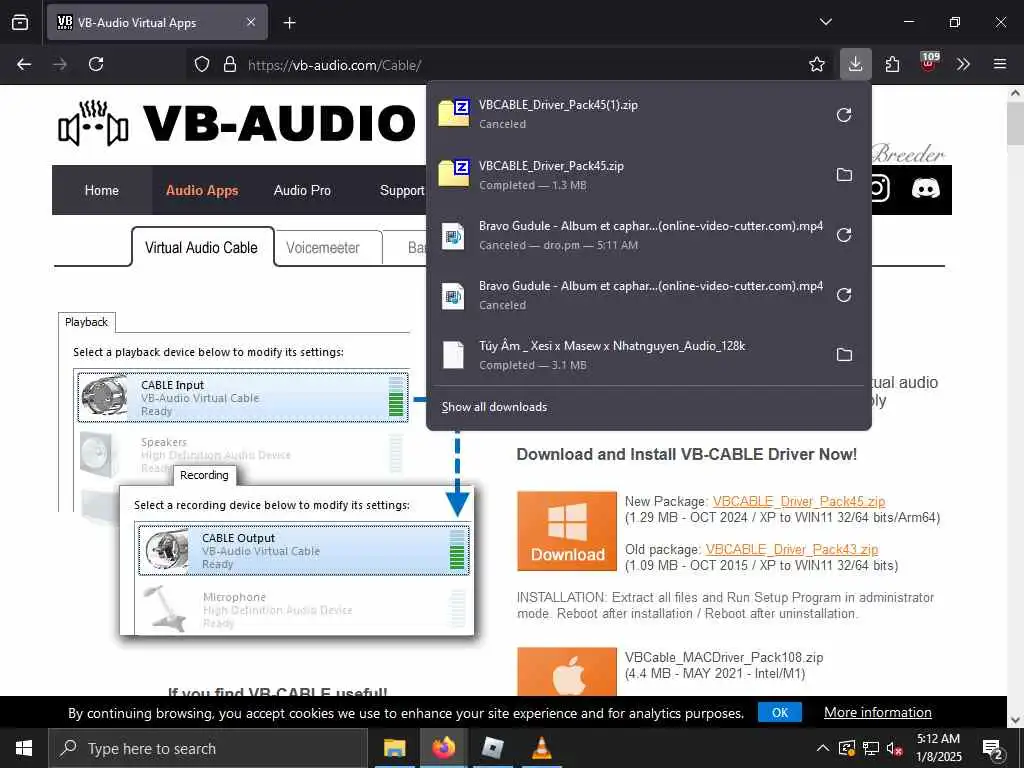
Task: Bookmark this page with the star
Action: (x=816, y=64)
